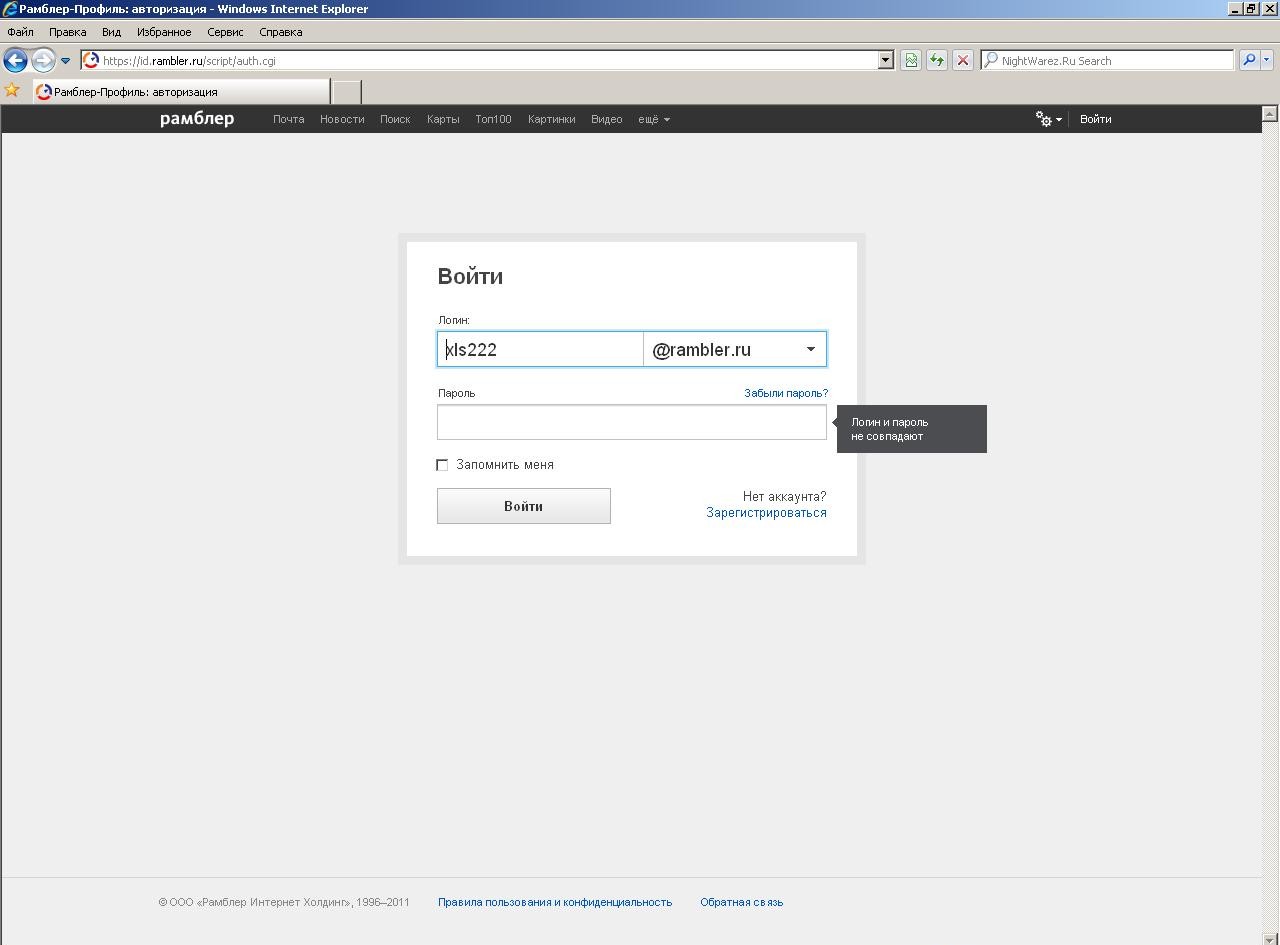The height and width of the screenshot is (945, 1280).
Task: Click the search magnifier button
Action: (x=1248, y=60)
